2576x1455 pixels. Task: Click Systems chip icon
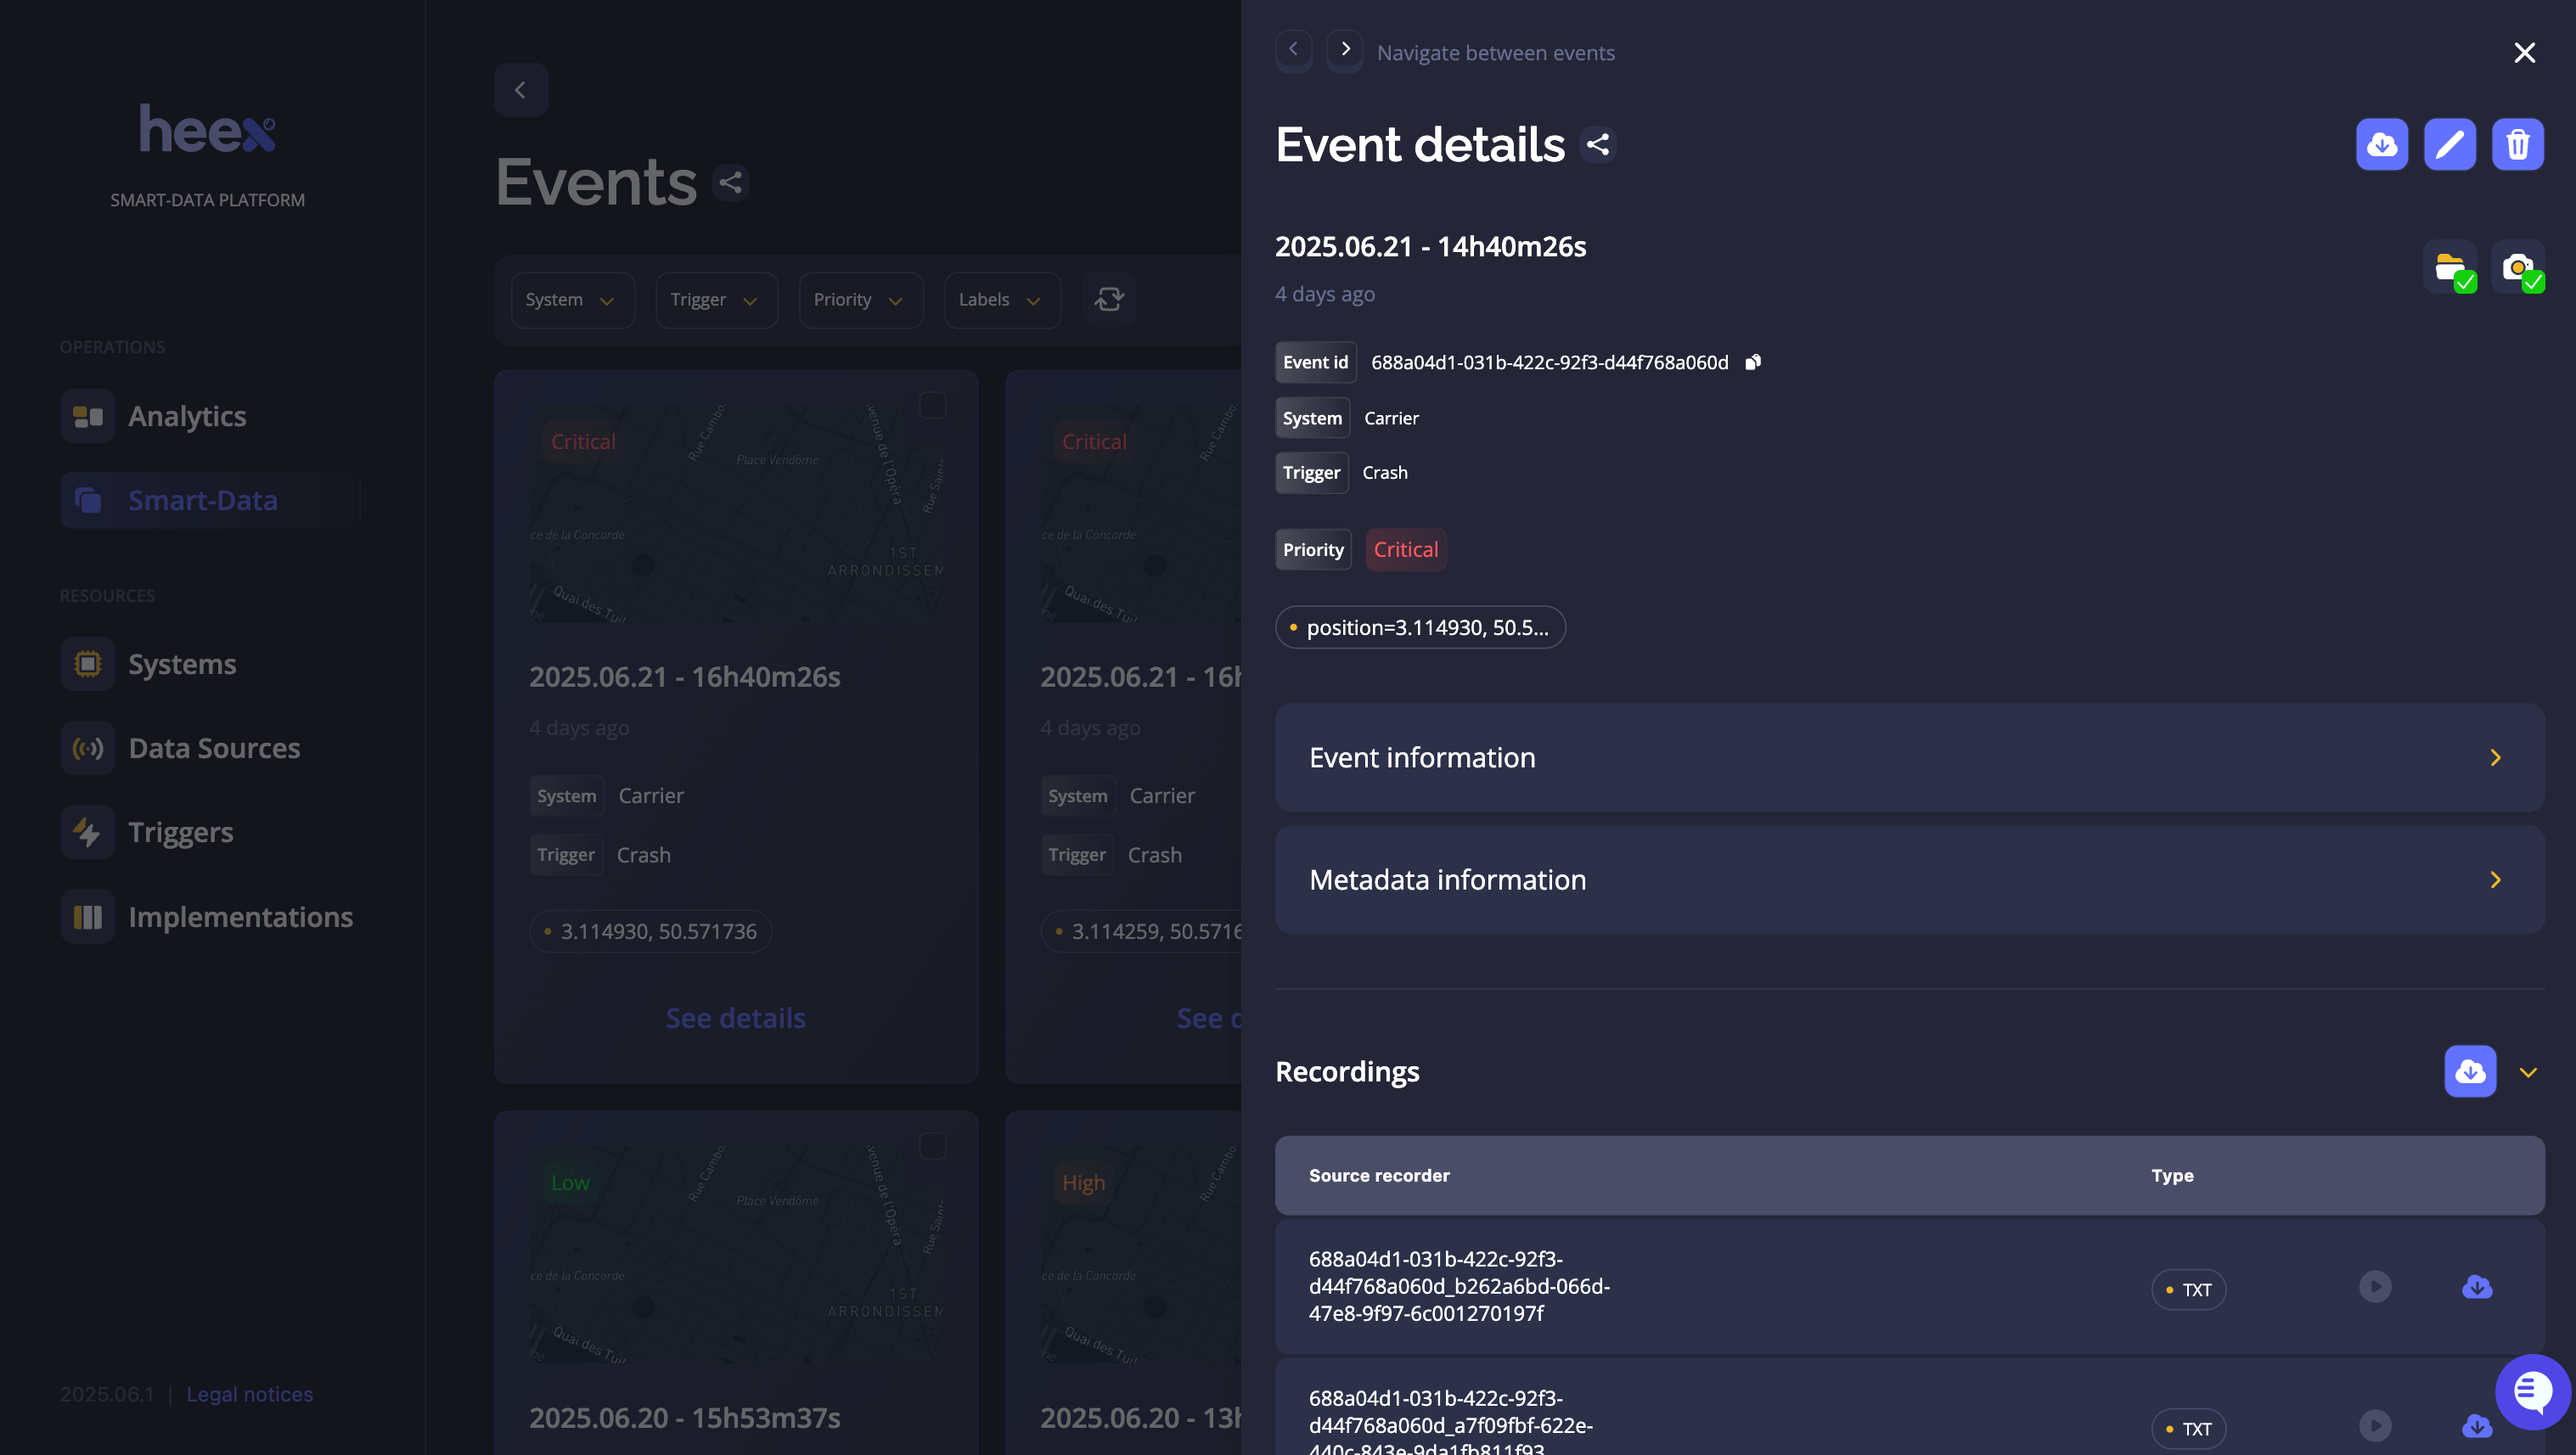tap(88, 664)
